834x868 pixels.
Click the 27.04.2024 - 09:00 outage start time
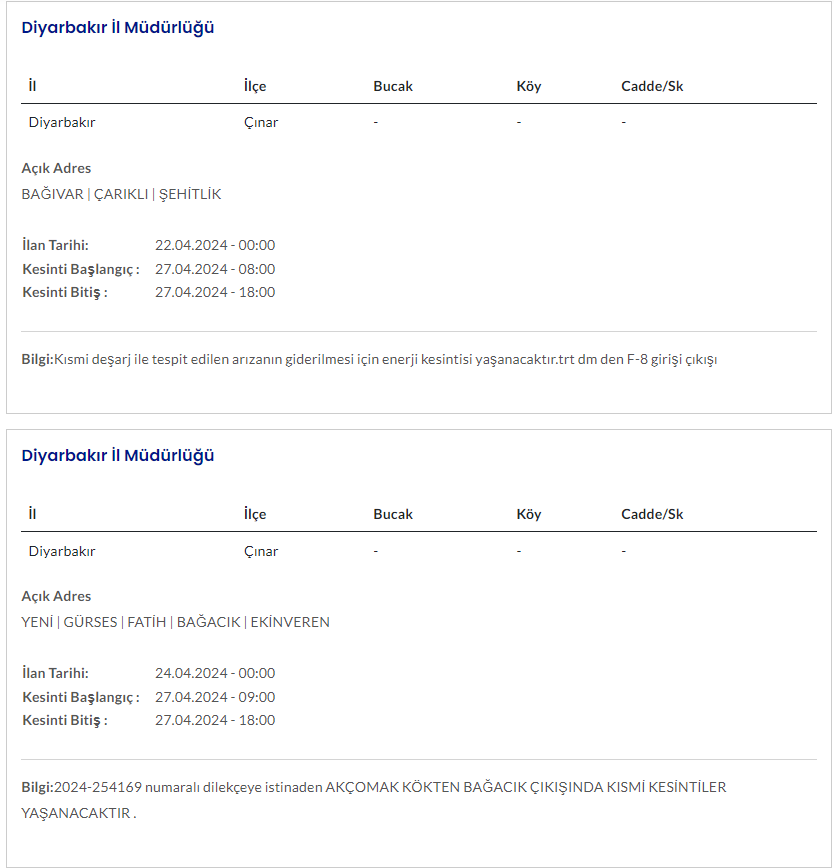click(215, 697)
